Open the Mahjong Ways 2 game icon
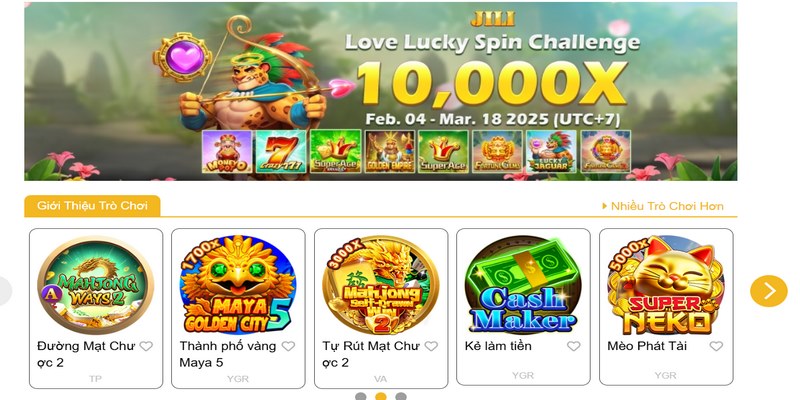The width and height of the screenshot is (800, 400). pos(95,285)
